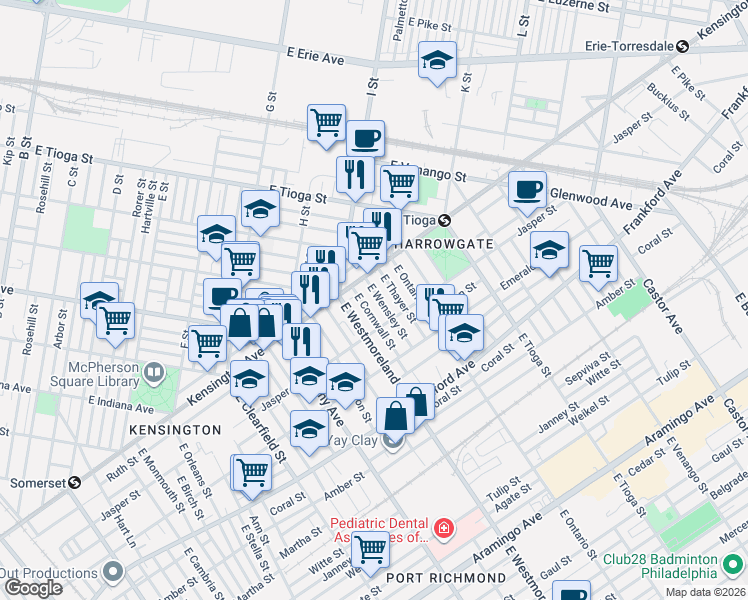This screenshot has height=600, width=748.
Task: Select grocery cart marker near Ann St
Action: pos(252,474)
